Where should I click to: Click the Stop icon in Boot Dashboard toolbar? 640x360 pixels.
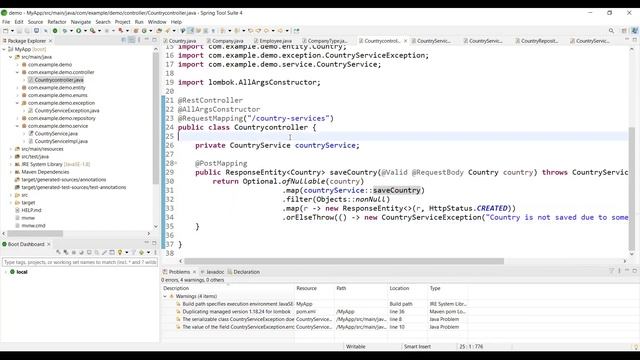74,253
